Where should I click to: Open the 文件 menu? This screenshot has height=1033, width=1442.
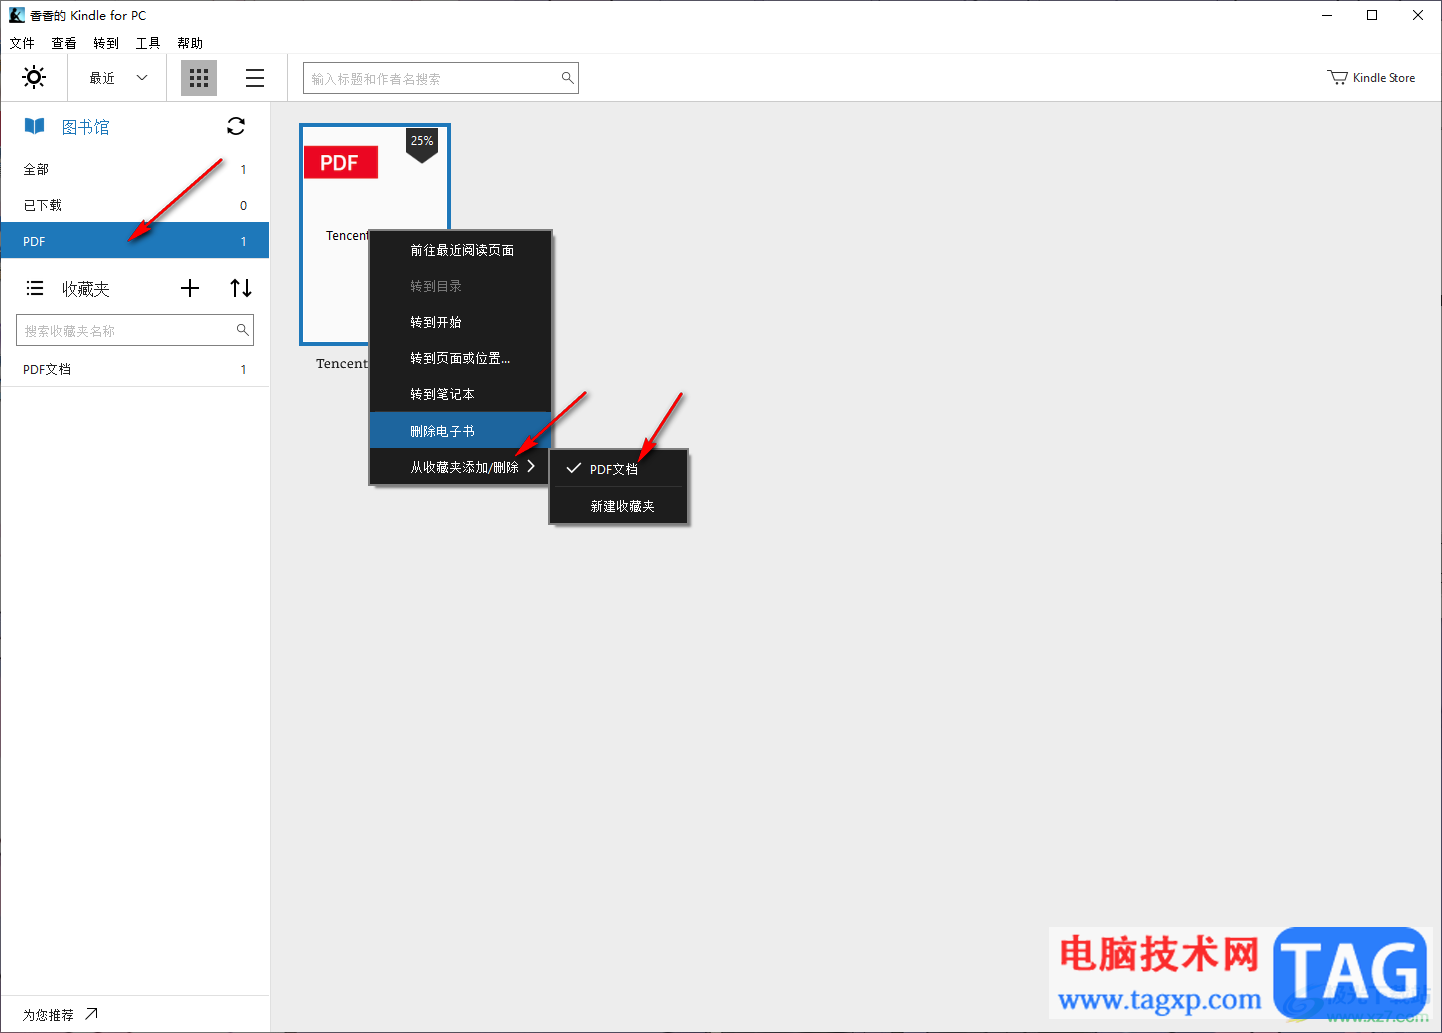22,43
